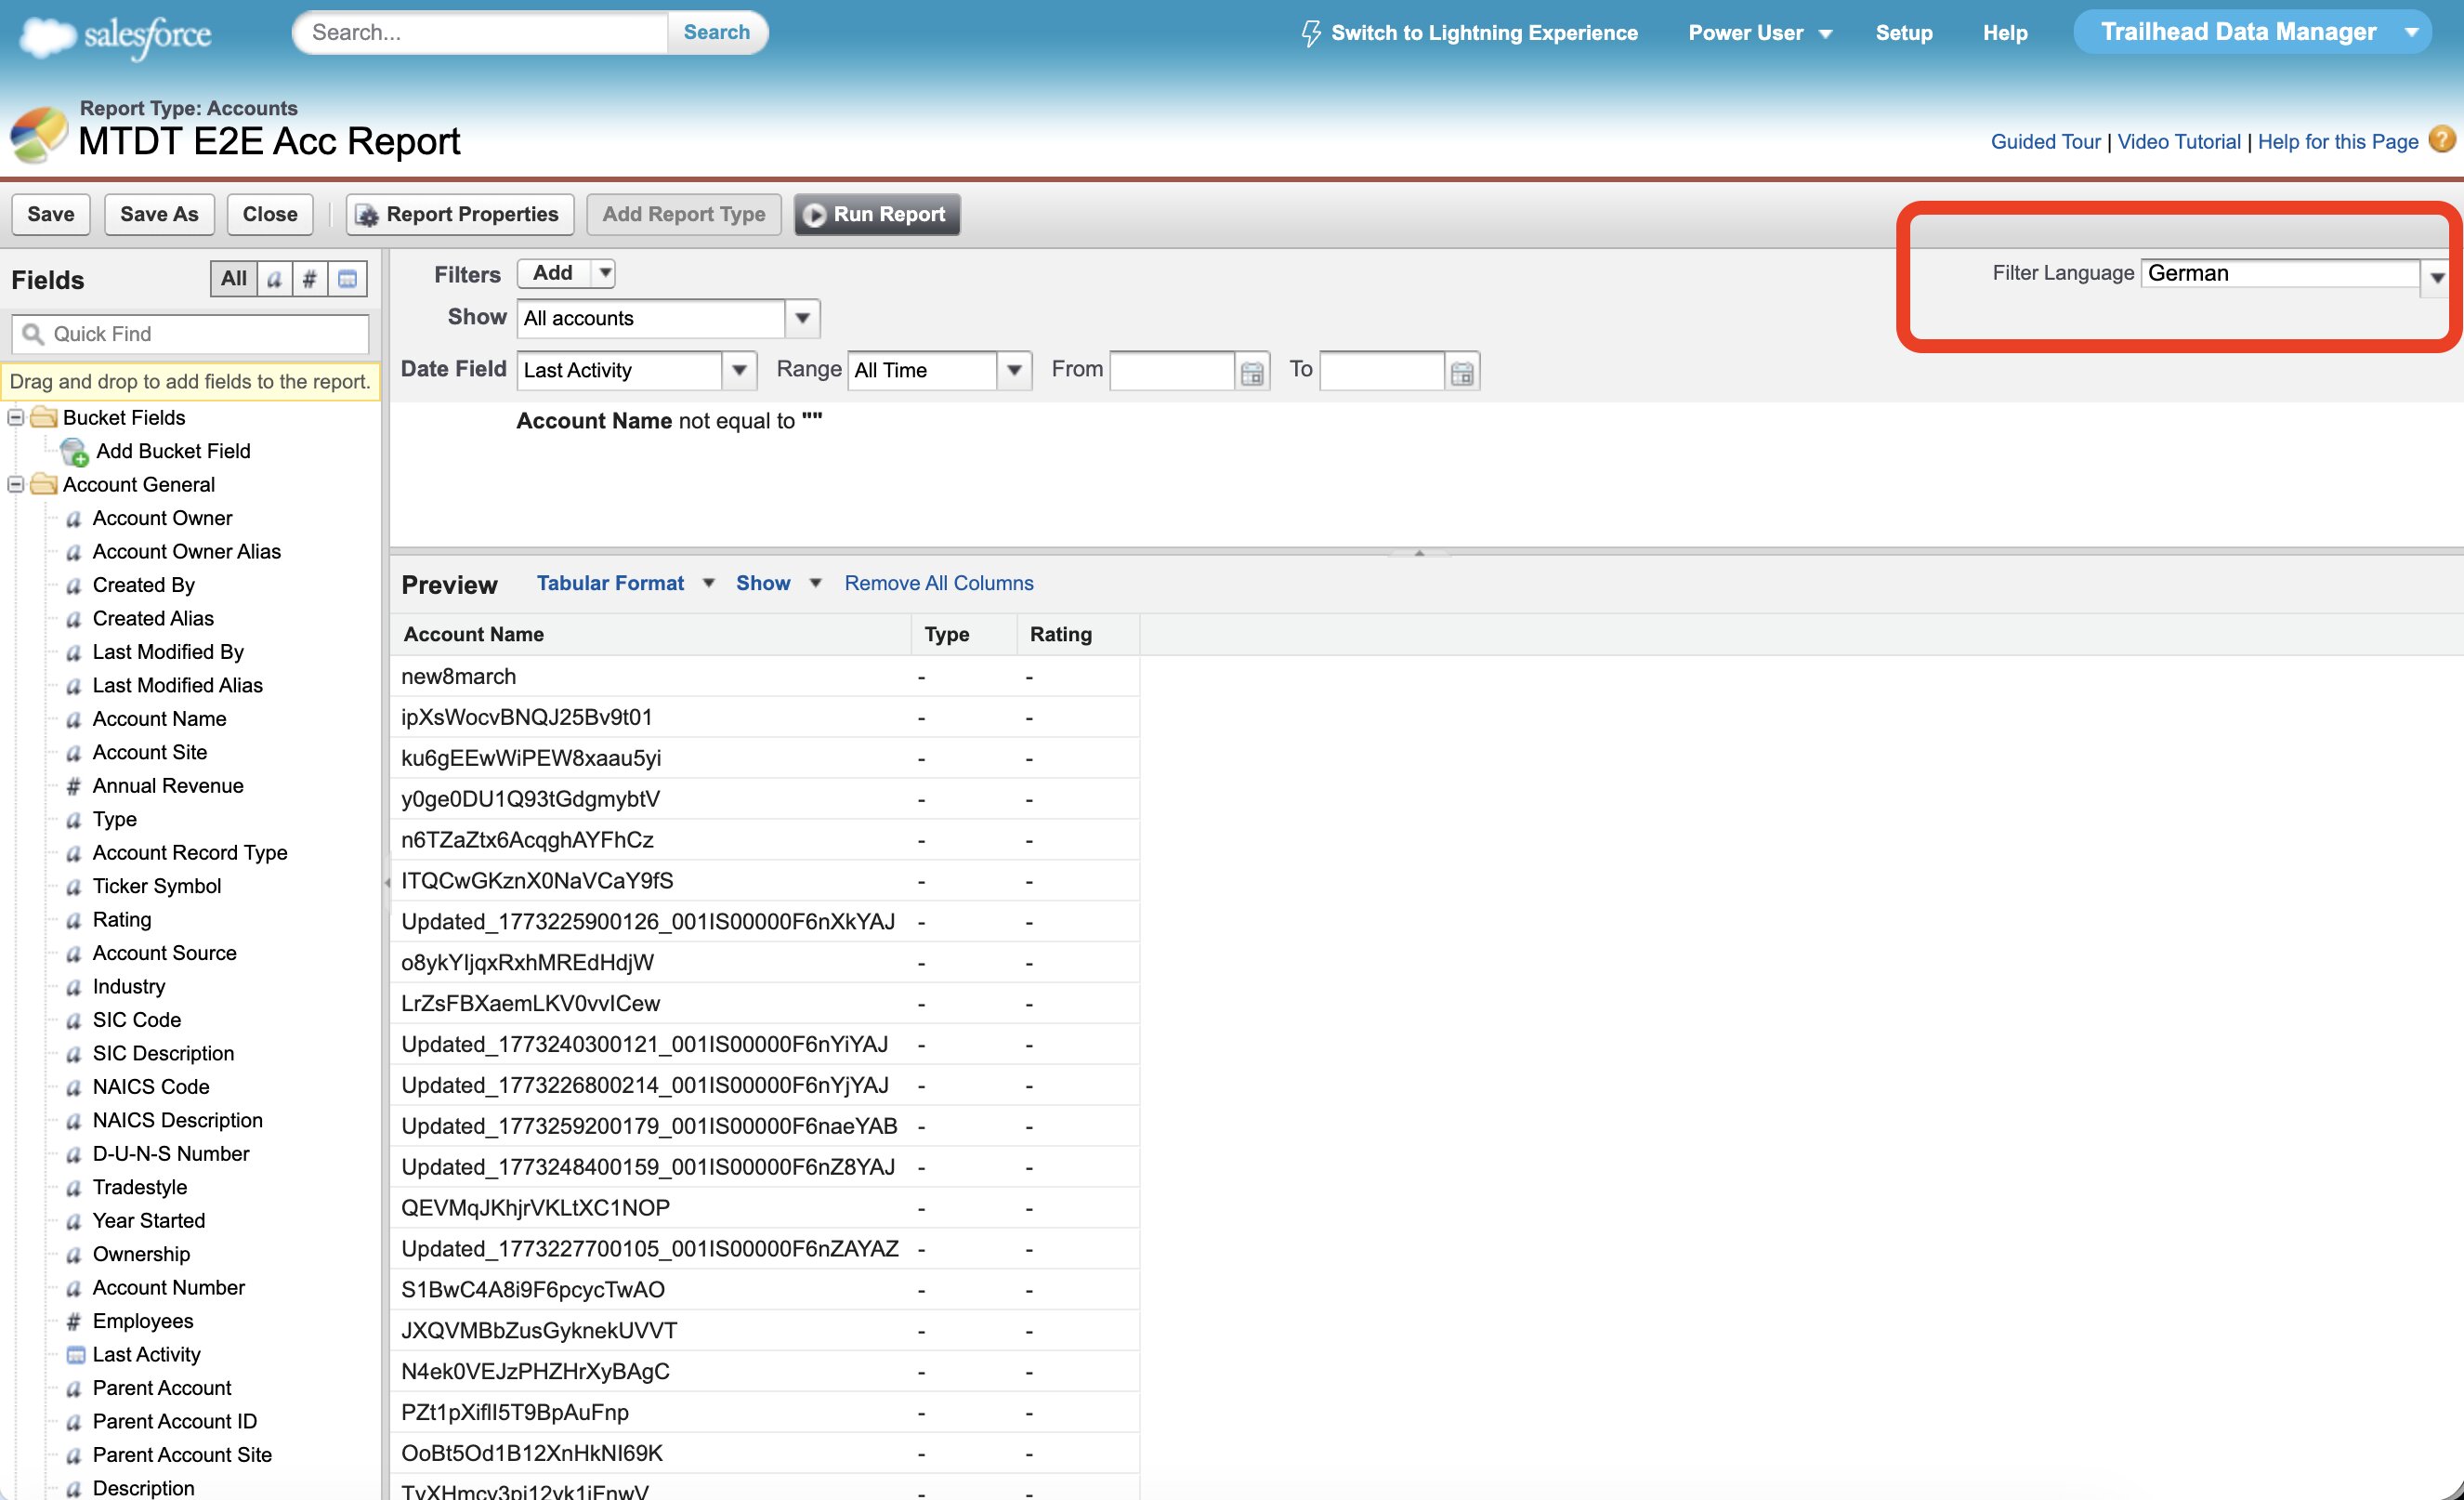Click the Add Bucket Field icon

pyautogui.click(x=75, y=452)
